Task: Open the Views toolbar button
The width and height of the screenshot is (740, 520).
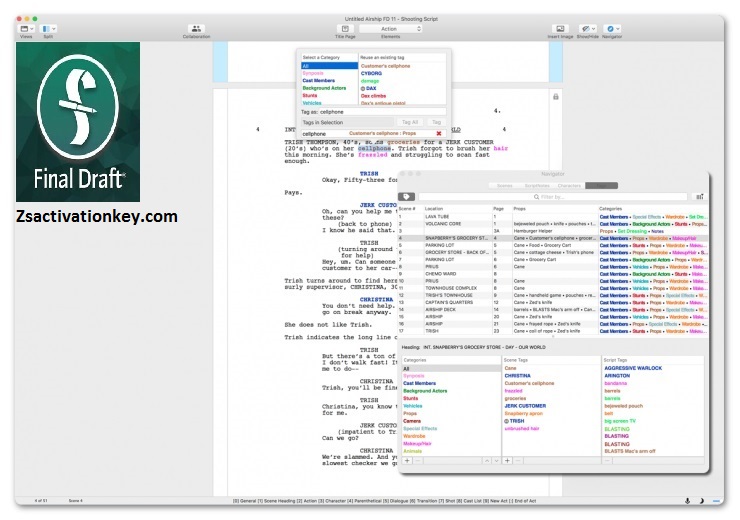Action: pos(24,29)
